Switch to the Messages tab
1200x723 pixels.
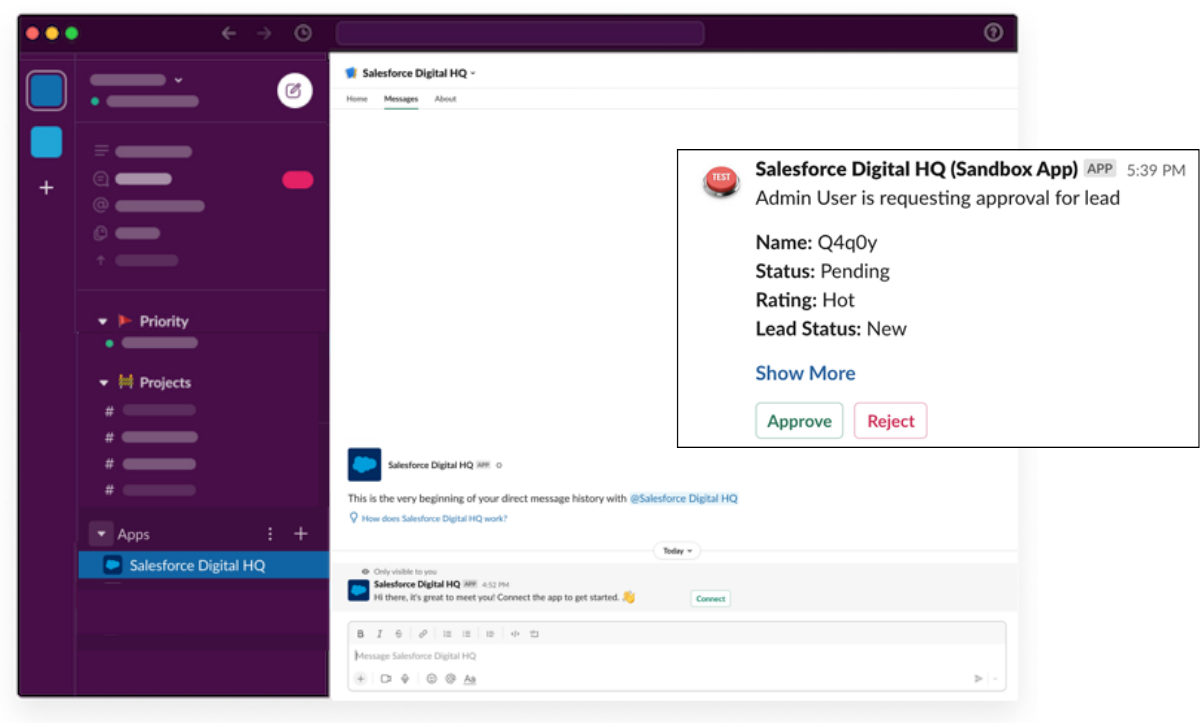click(x=401, y=99)
